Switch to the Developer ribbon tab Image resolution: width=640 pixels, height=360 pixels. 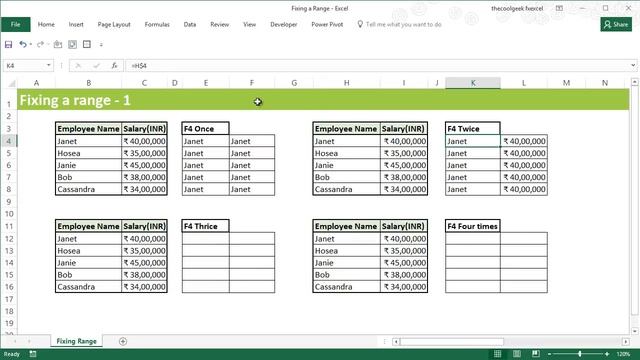(284, 24)
